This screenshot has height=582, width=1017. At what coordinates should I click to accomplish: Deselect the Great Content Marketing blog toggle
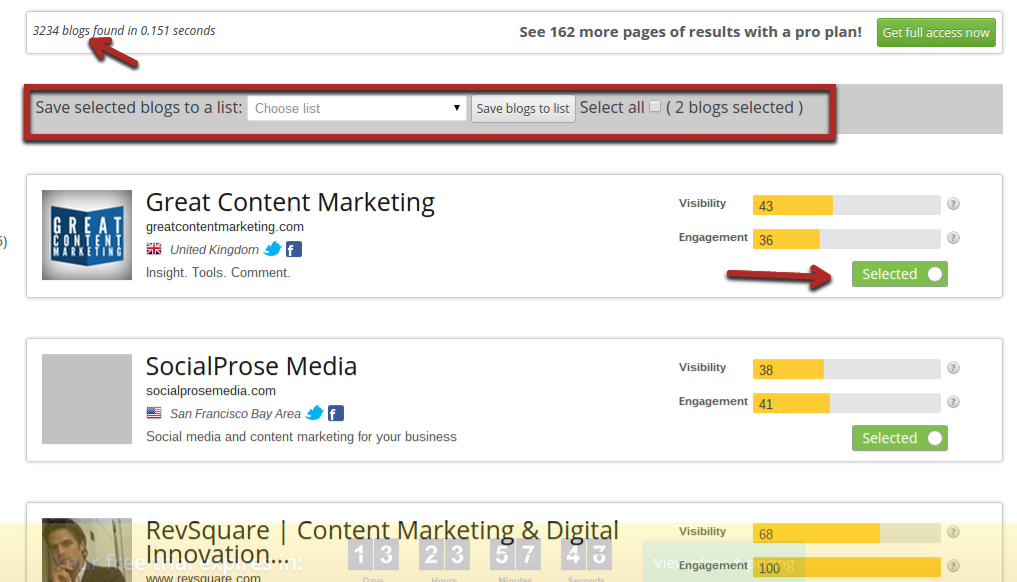pyautogui.click(x=900, y=274)
